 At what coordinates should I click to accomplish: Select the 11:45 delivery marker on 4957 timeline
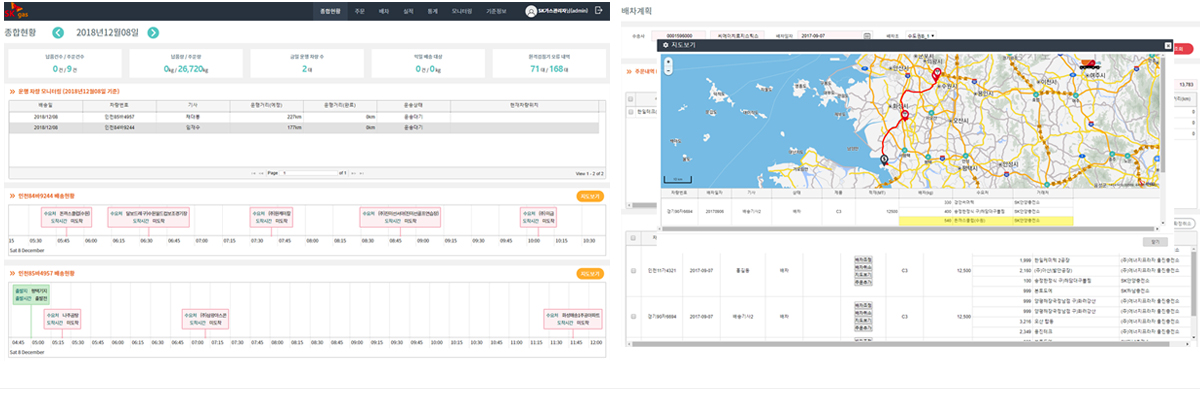pyautogui.click(x=573, y=318)
